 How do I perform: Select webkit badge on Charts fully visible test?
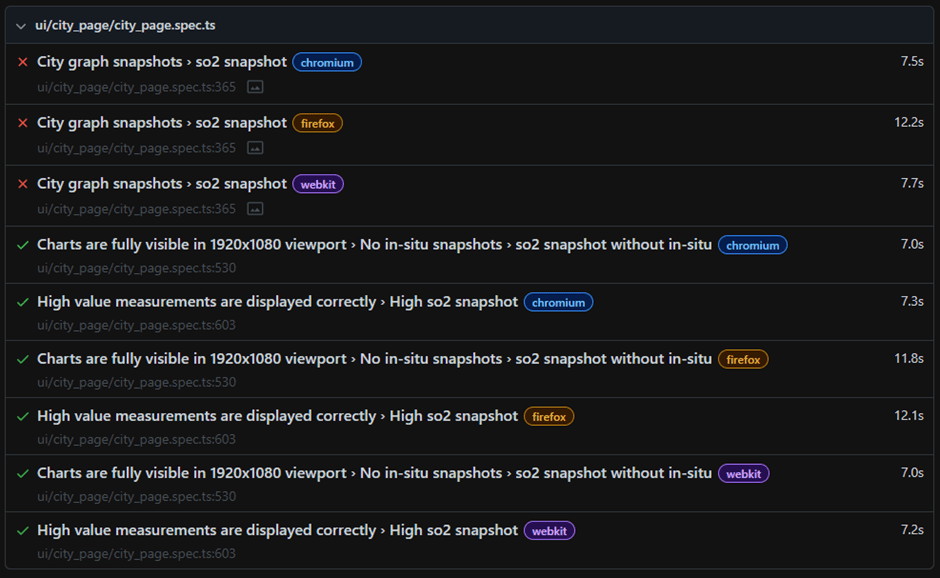pyautogui.click(x=743, y=473)
